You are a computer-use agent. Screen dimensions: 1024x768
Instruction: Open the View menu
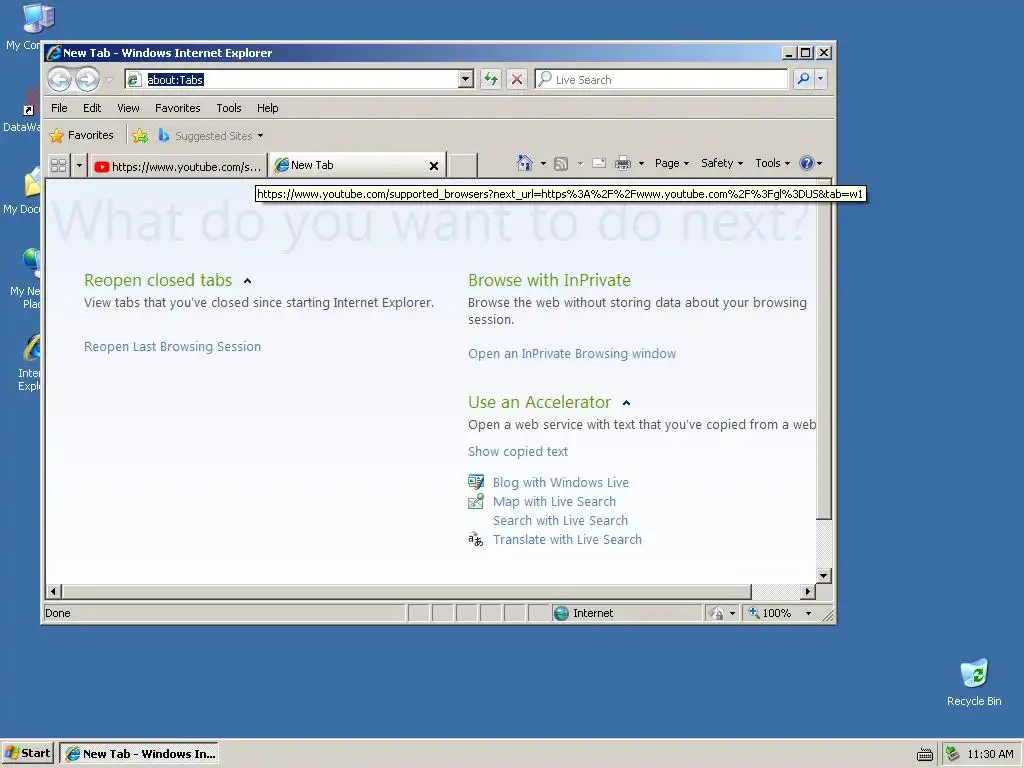pos(128,108)
